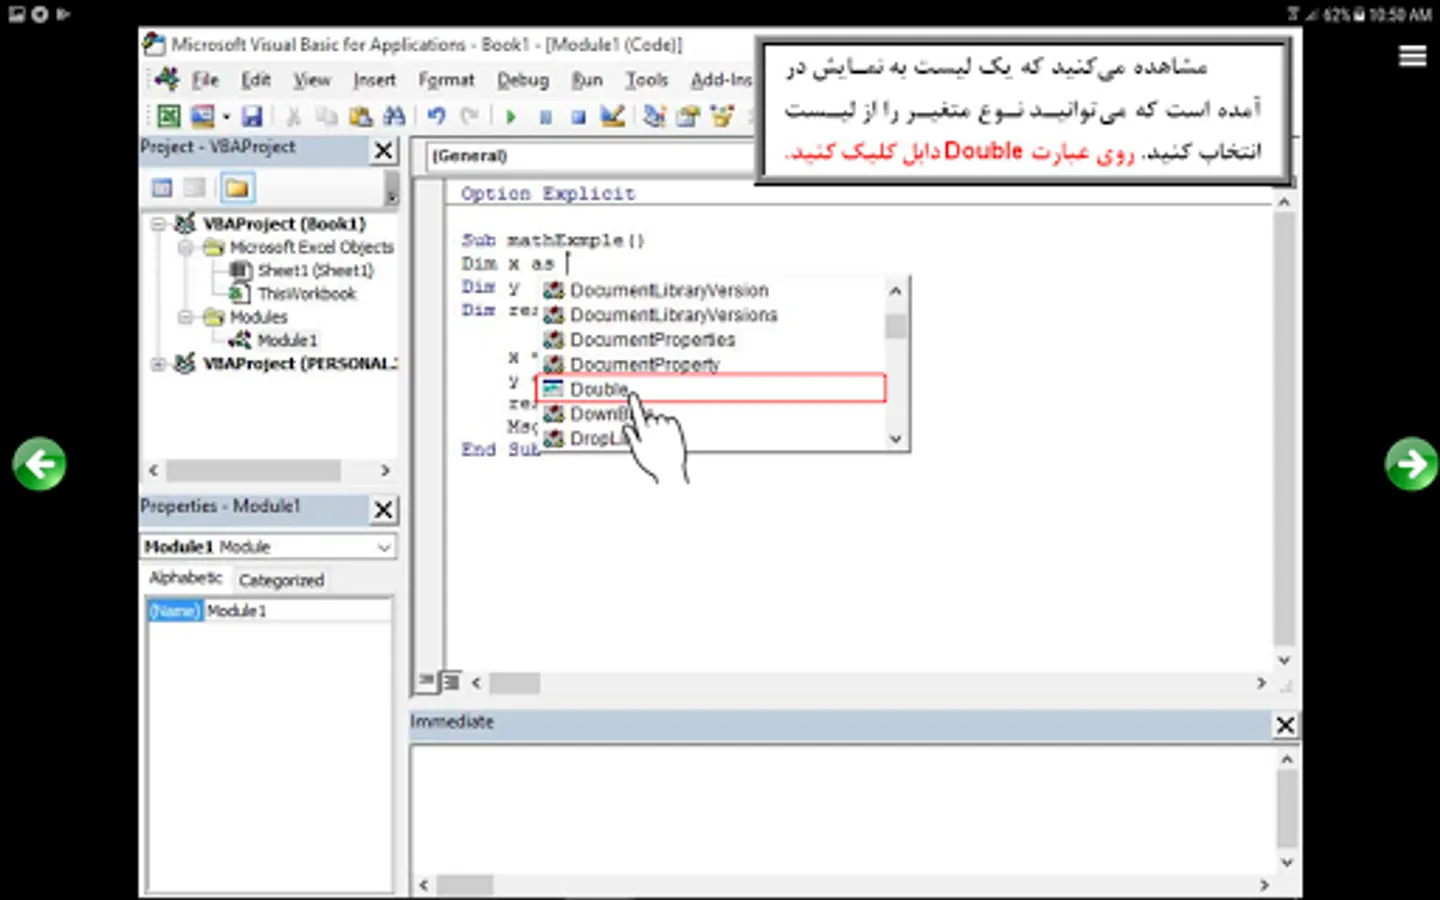Open the Add-Ins menu
Image resolution: width=1440 pixels, height=900 pixels.
click(721, 80)
